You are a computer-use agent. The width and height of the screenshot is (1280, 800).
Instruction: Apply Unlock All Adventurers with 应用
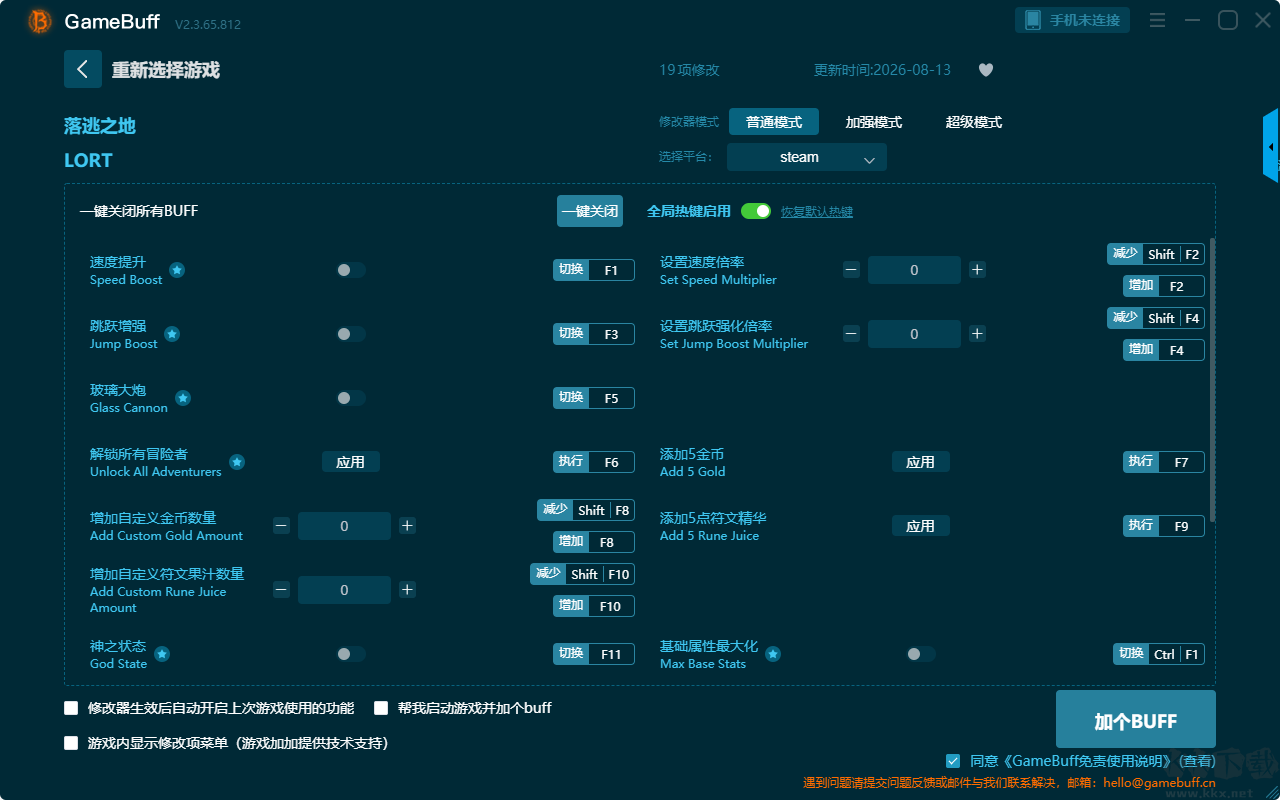(351, 462)
